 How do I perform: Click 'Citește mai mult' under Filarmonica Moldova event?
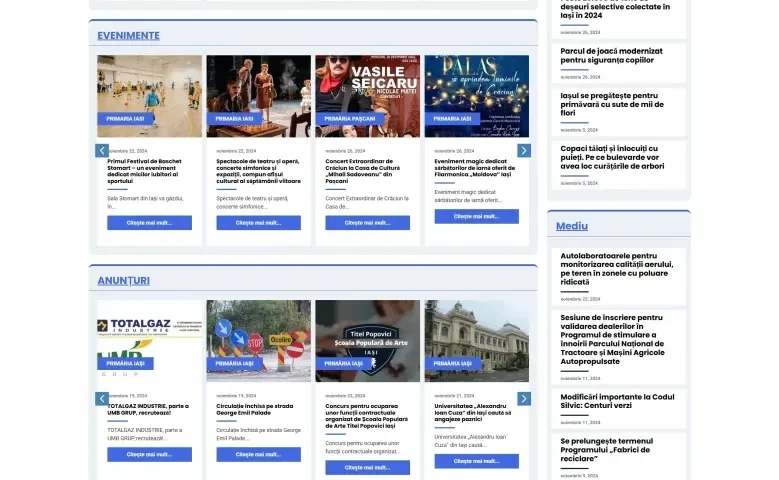coord(476,216)
